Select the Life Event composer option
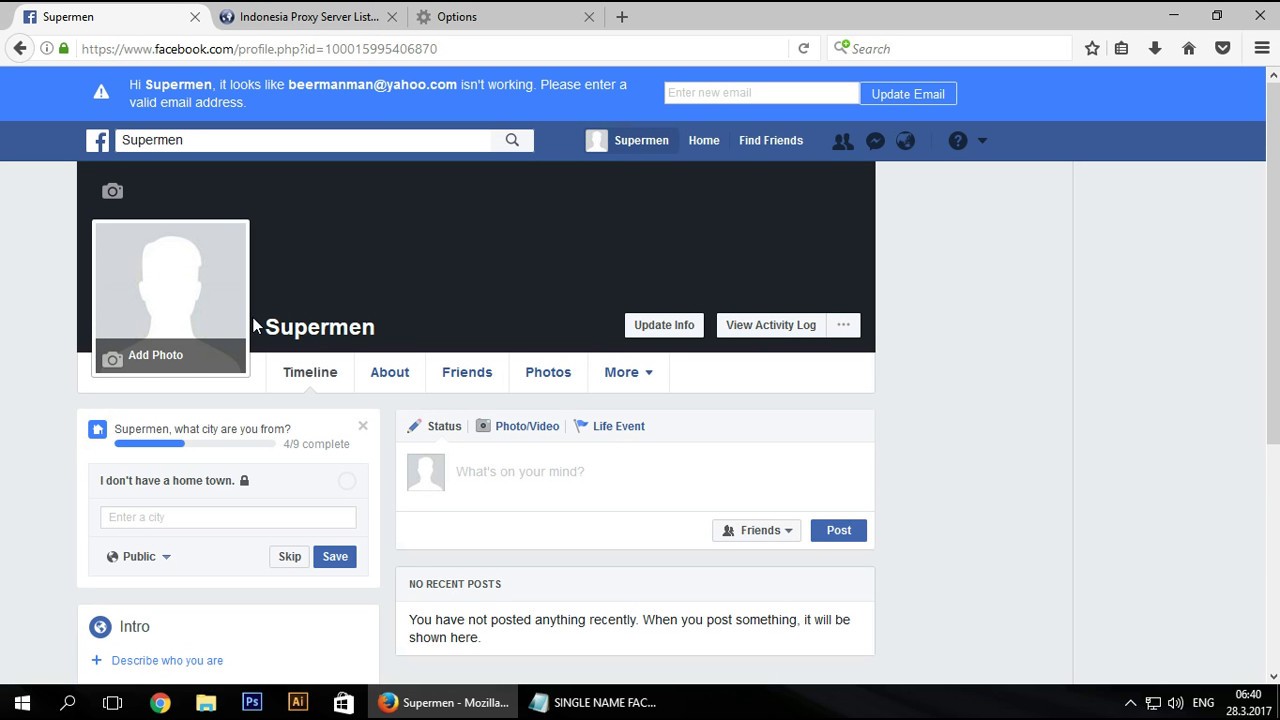 click(609, 426)
